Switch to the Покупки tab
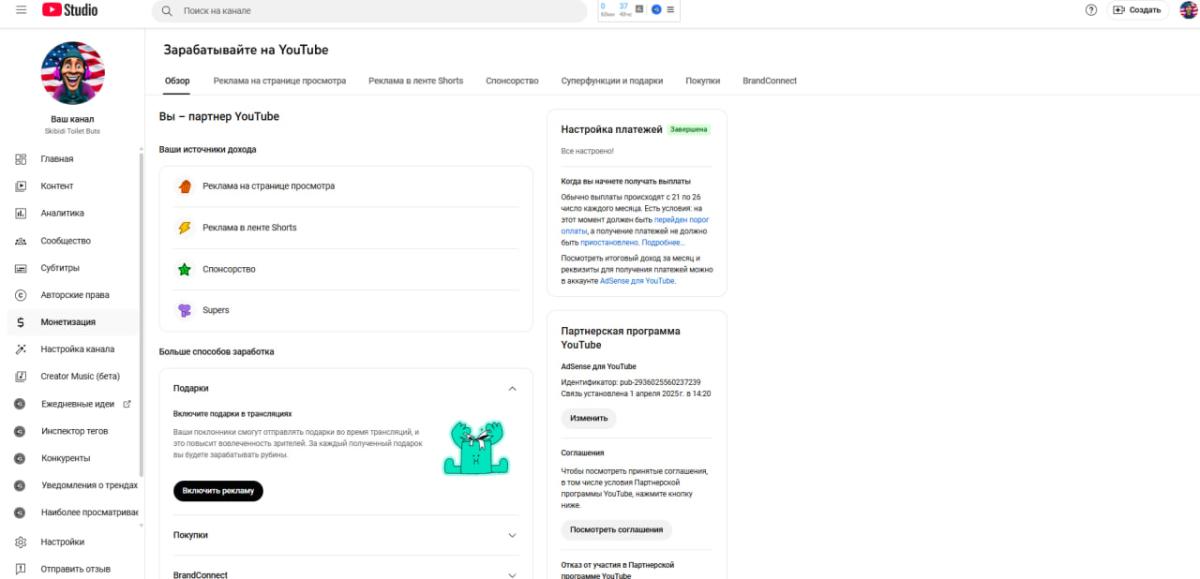 (703, 81)
